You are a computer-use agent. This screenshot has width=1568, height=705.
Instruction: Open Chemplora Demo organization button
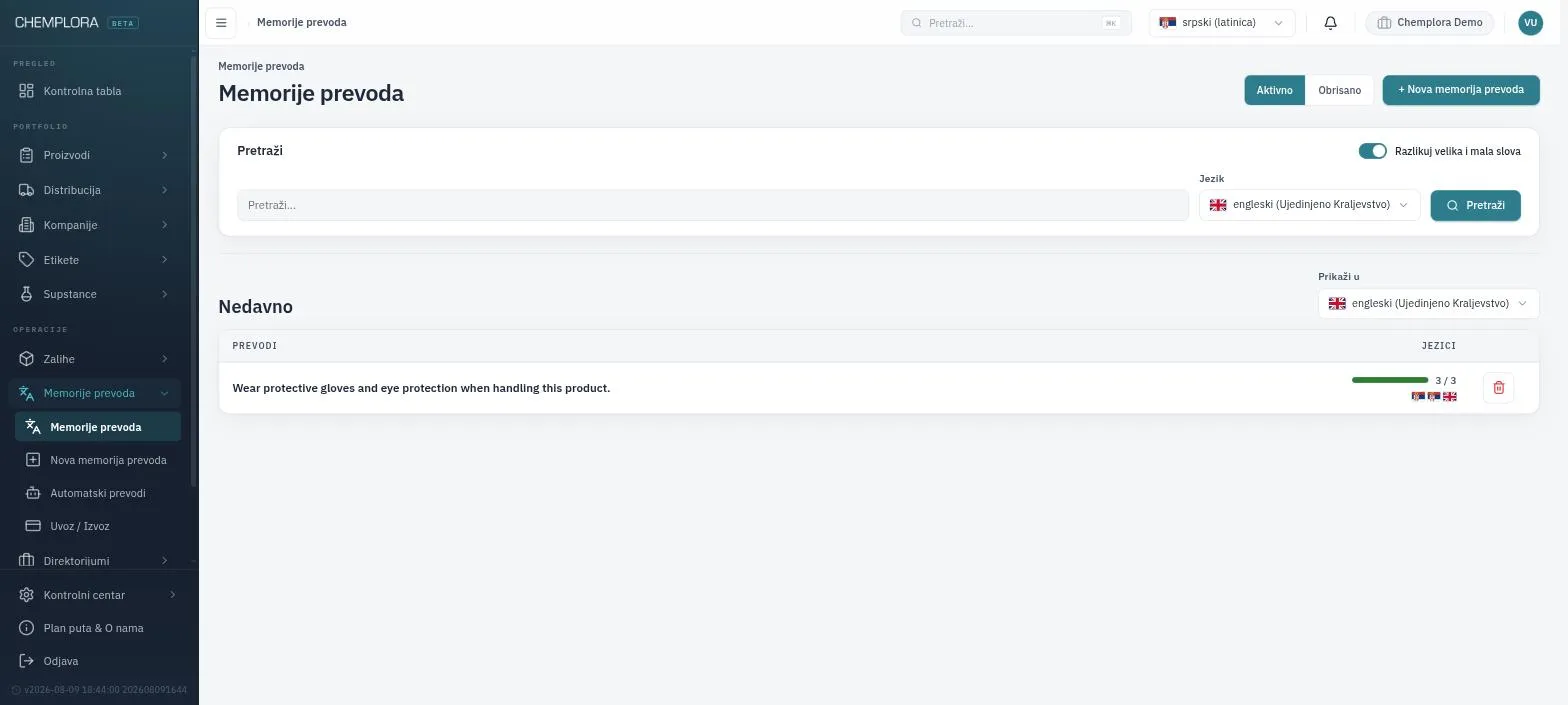point(1429,23)
